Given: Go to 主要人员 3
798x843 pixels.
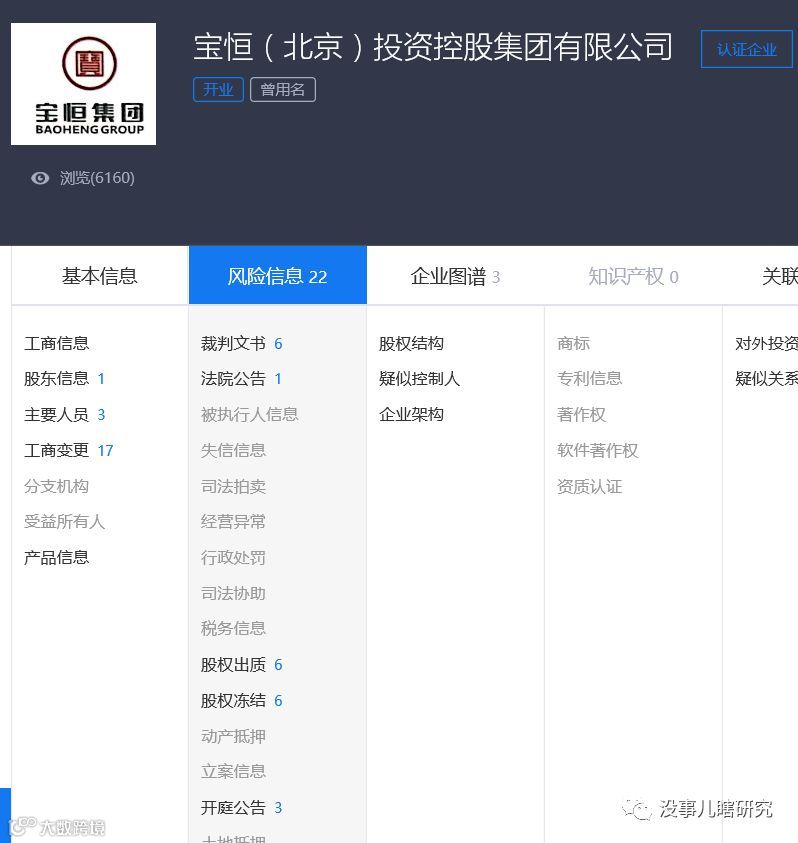Looking at the screenshot, I should (x=65, y=415).
